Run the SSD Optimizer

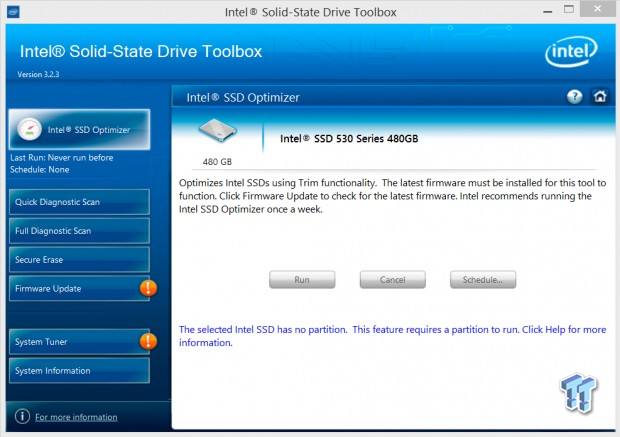coord(302,280)
